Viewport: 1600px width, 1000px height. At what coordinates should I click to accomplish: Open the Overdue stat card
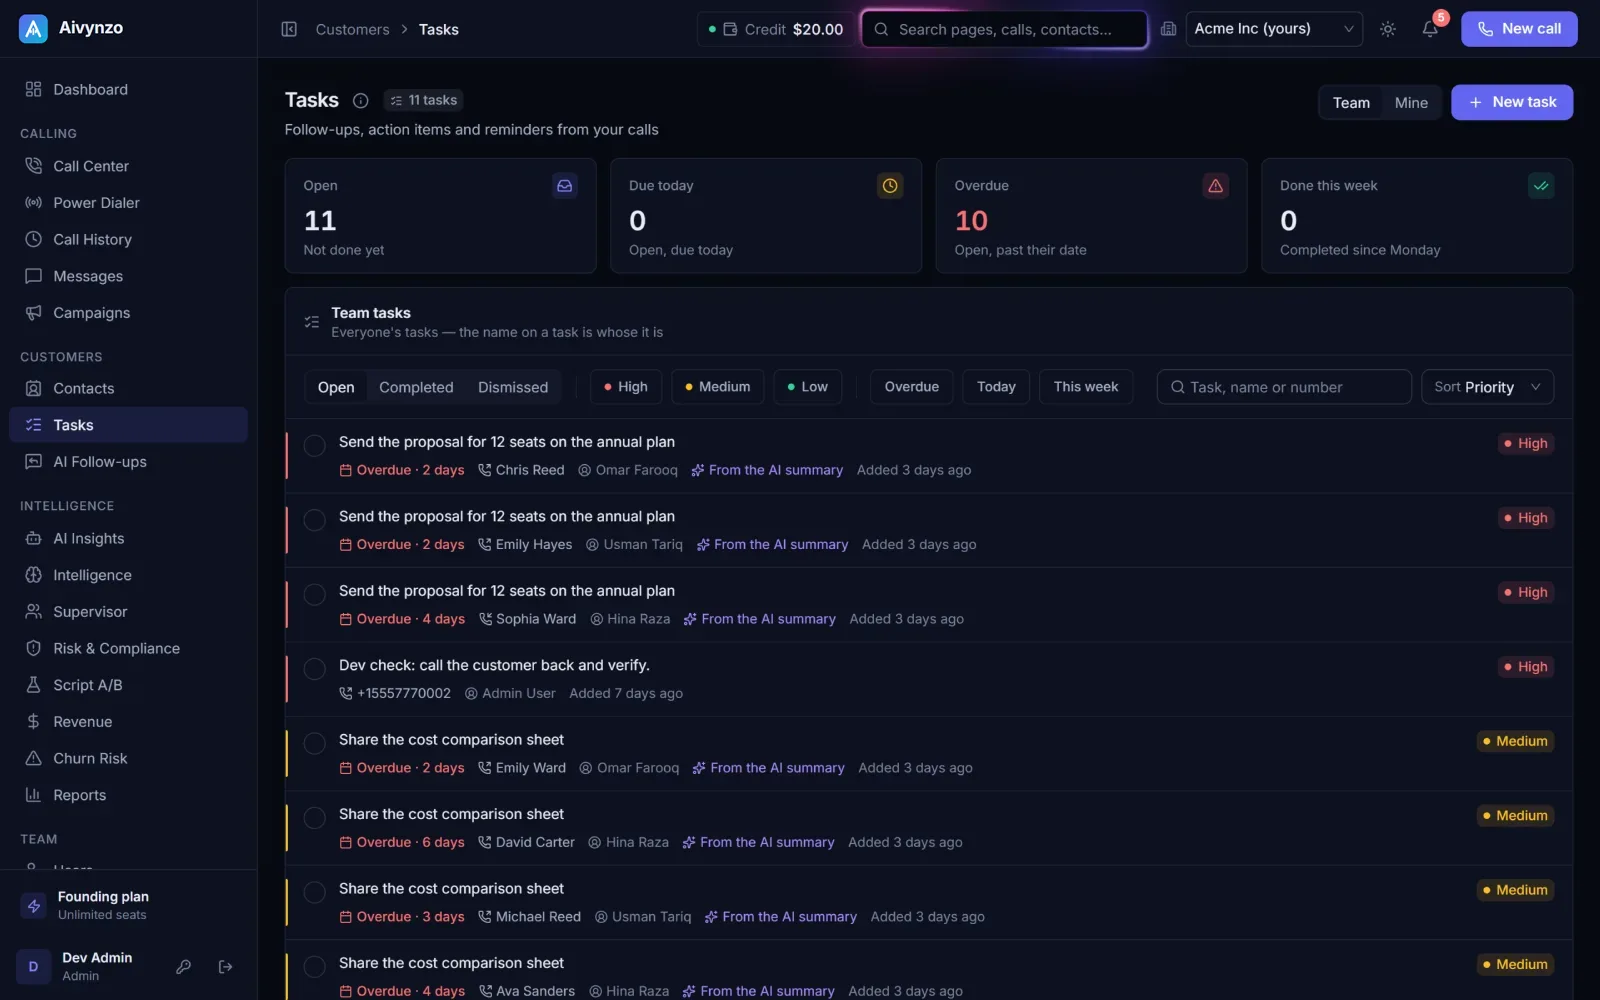pyautogui.click(x=1091, y=216)
